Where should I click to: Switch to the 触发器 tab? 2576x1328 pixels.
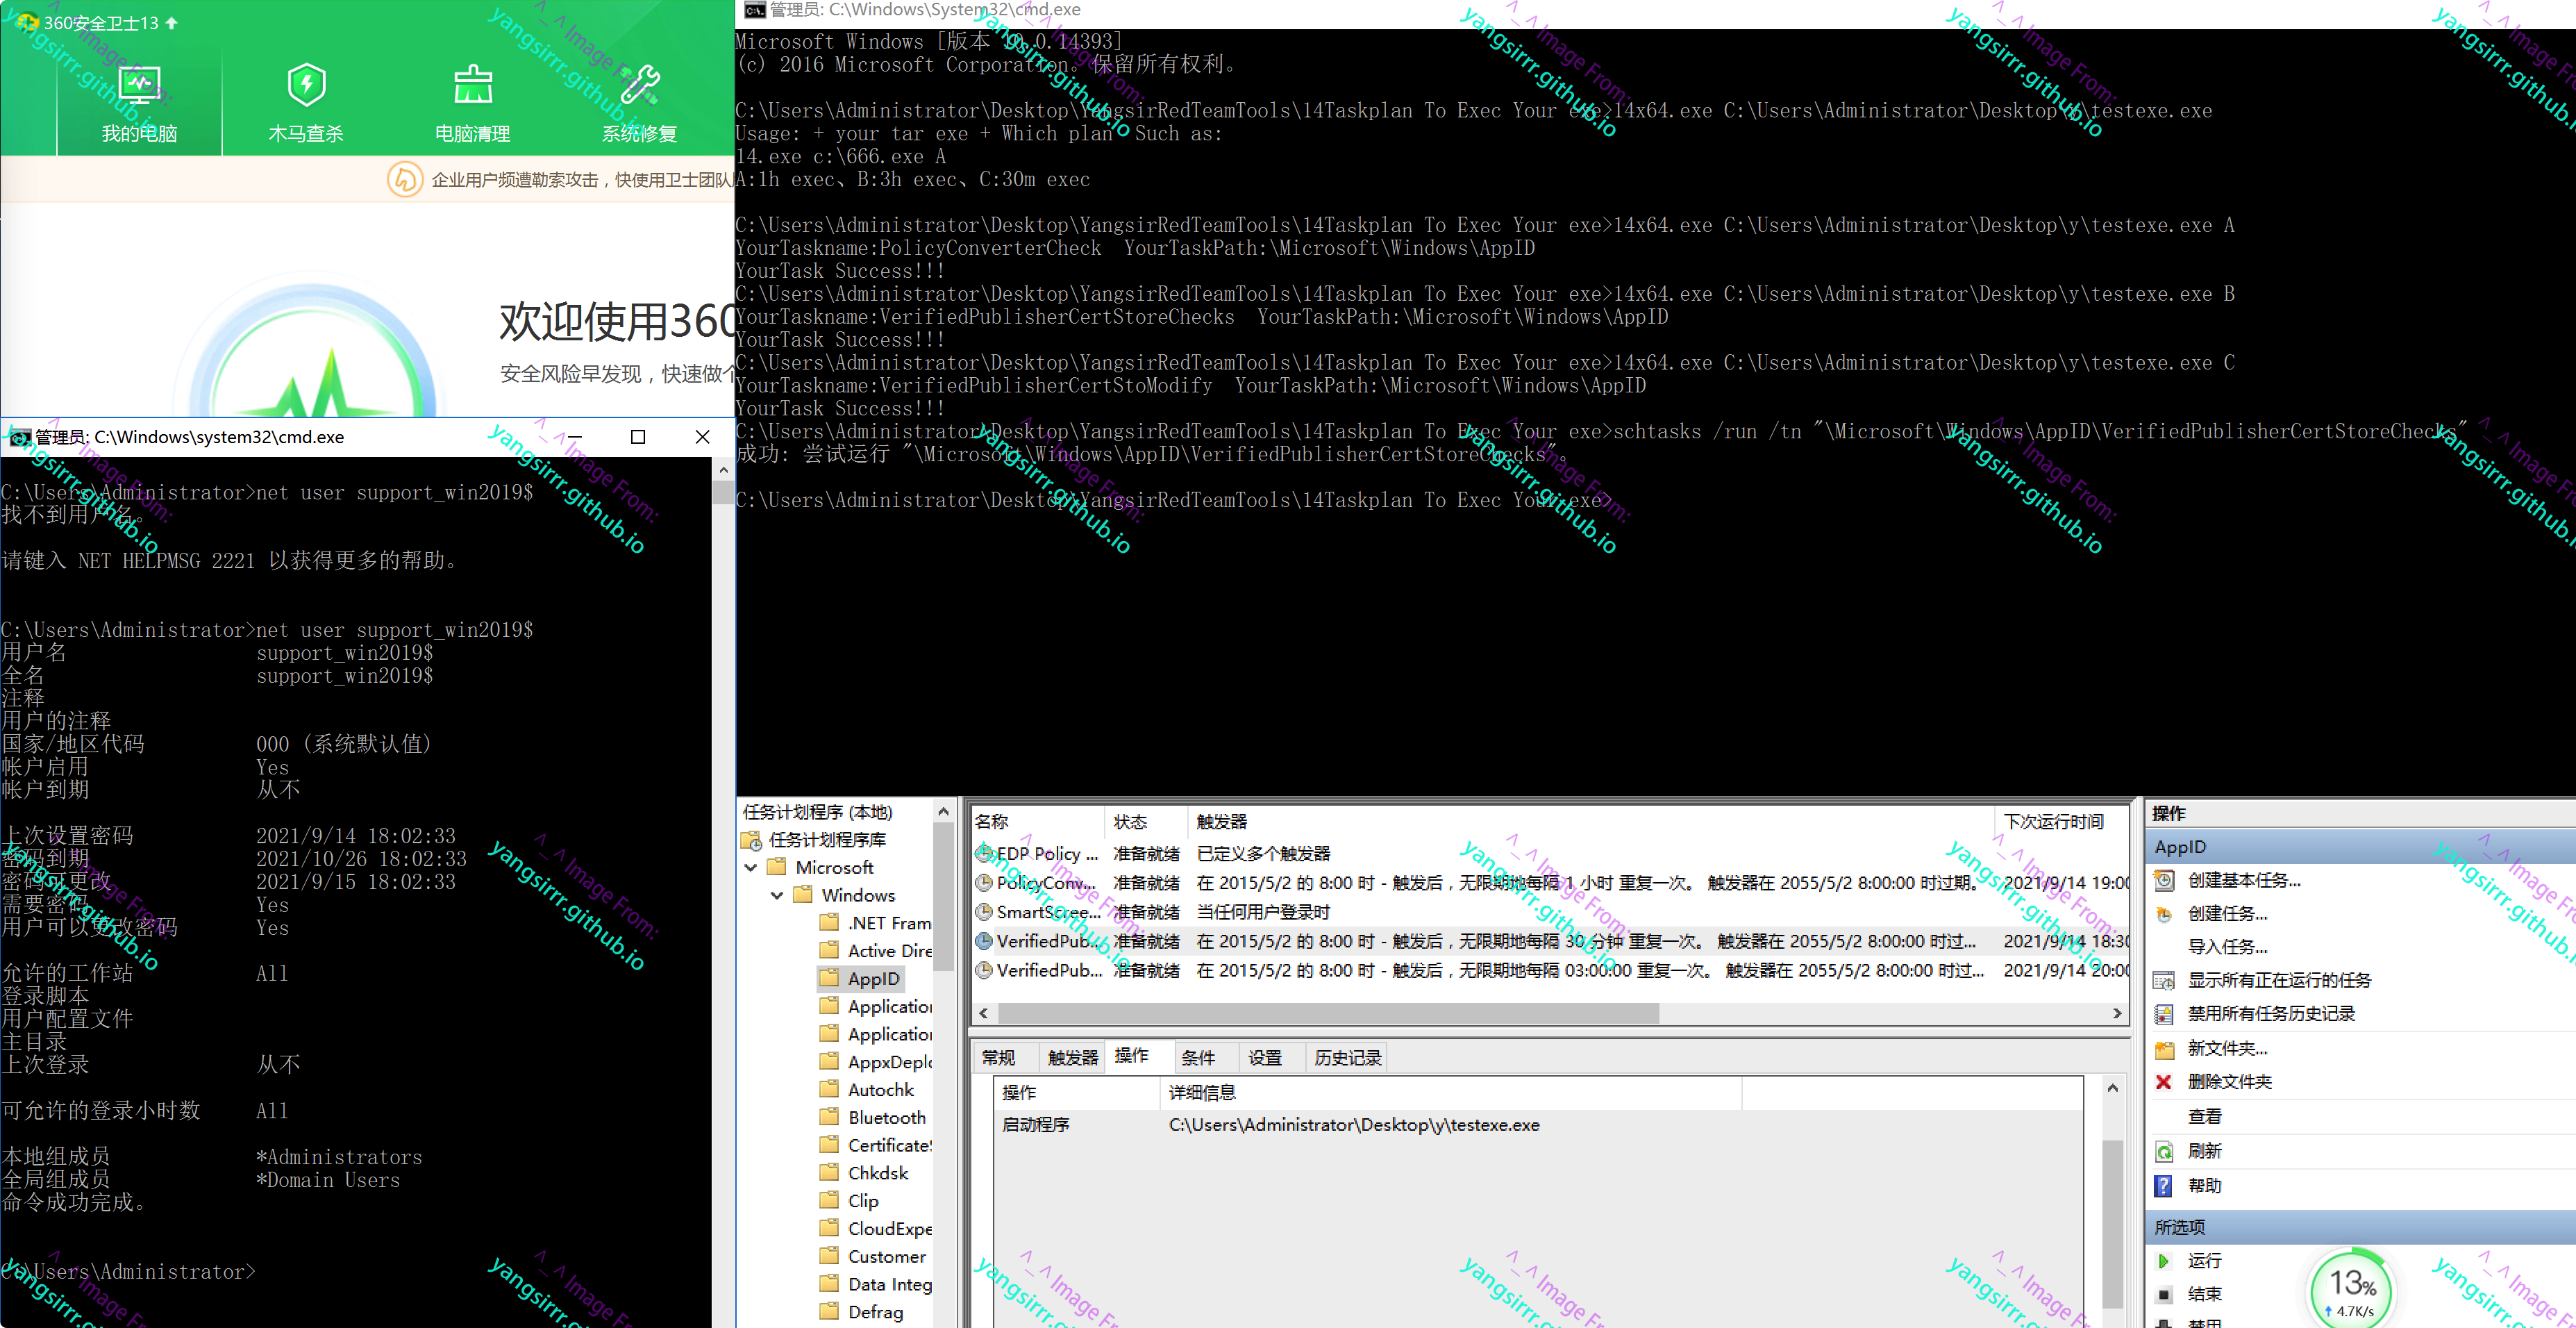point(1072,1058)
